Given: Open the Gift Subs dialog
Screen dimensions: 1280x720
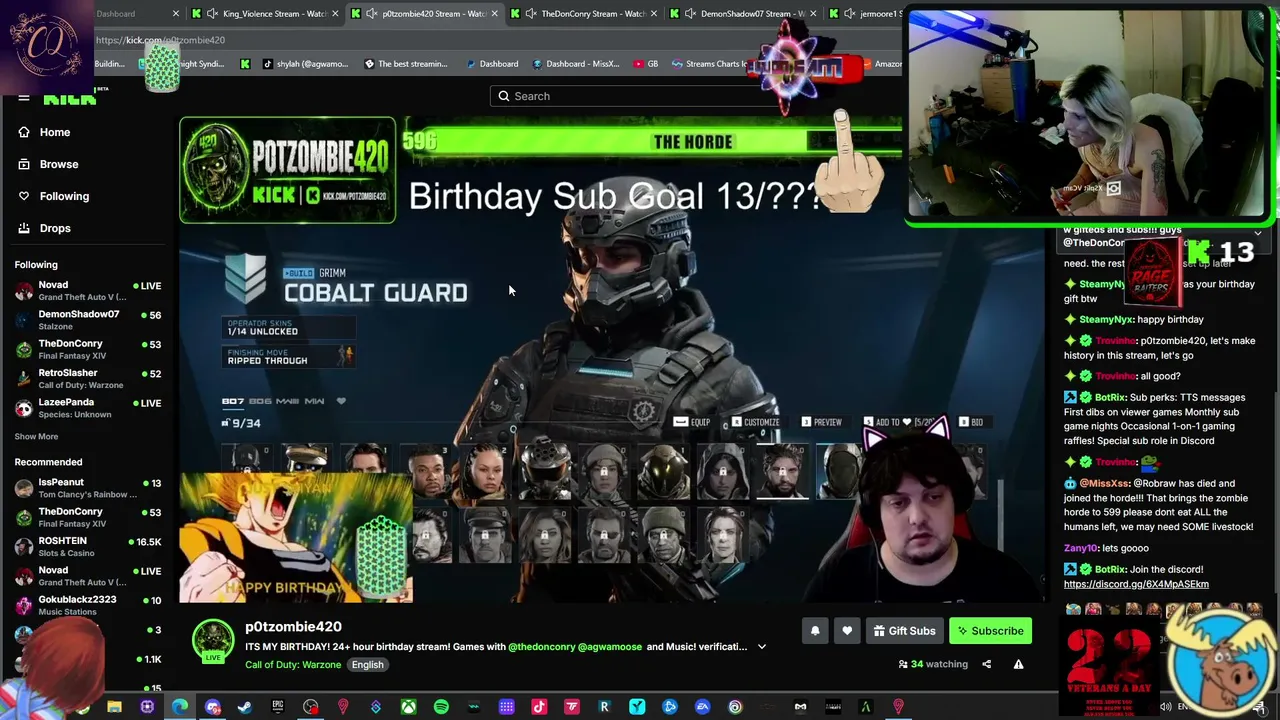Looking at the screenshot, I should point(904,631).
